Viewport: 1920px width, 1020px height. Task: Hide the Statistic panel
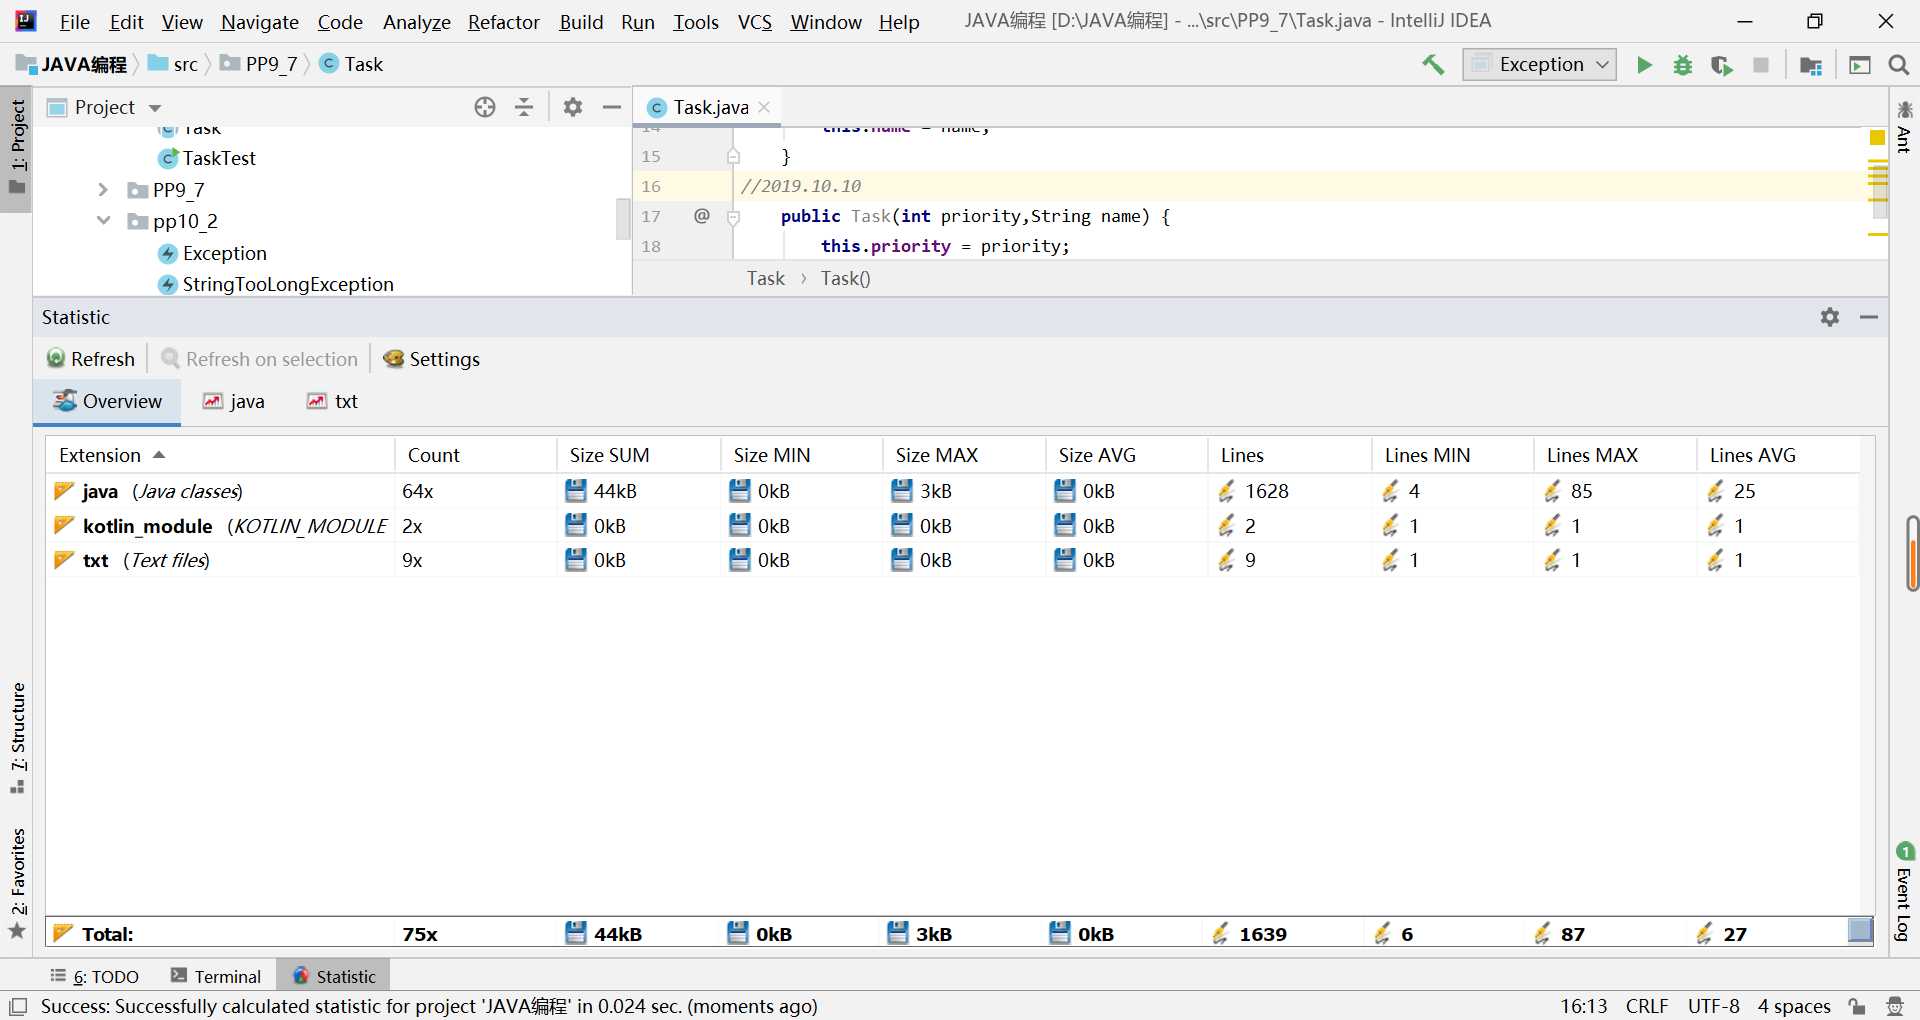1869,317
